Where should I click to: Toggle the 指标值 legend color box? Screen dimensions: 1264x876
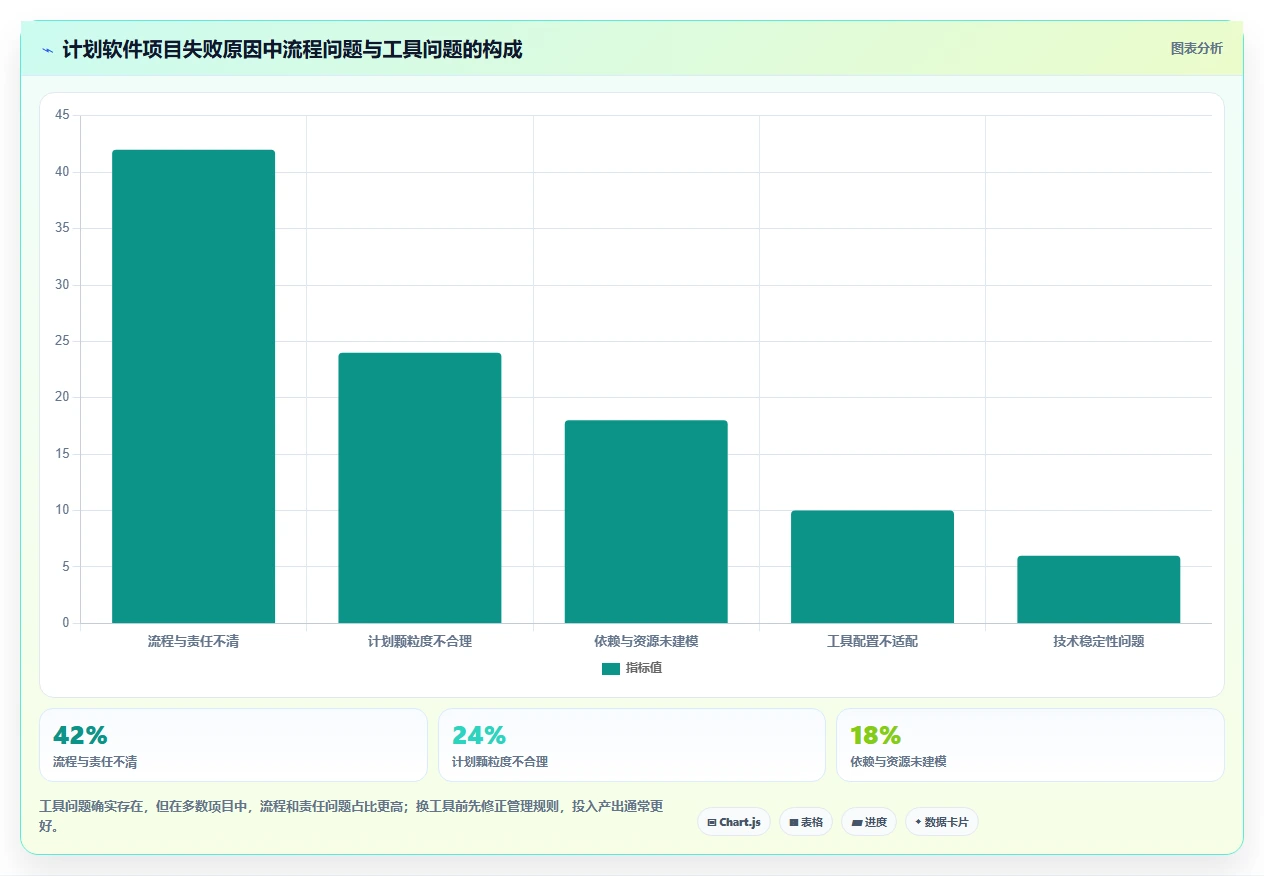pyautogui.click(x=611, y=669)
